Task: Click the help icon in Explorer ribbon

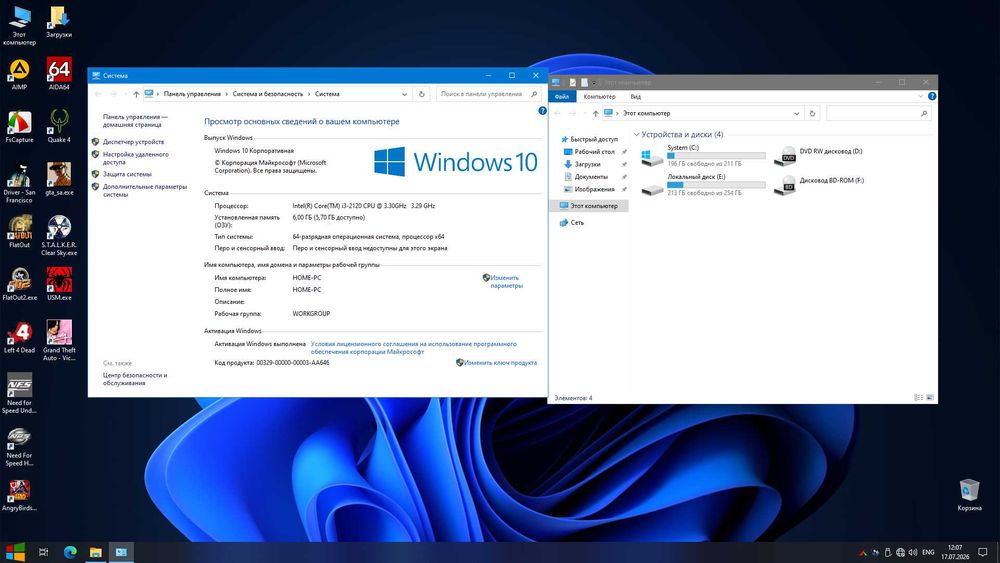Action: (932, 96)
